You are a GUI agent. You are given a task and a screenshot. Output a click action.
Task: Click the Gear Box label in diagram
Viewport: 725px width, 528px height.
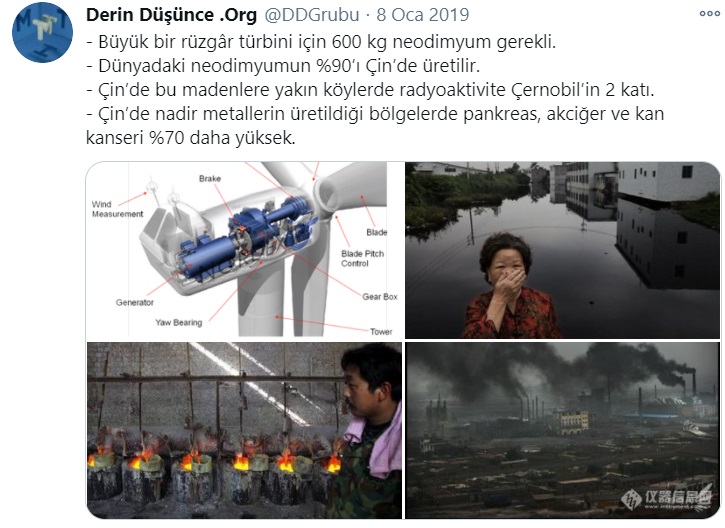pos(380,297)
